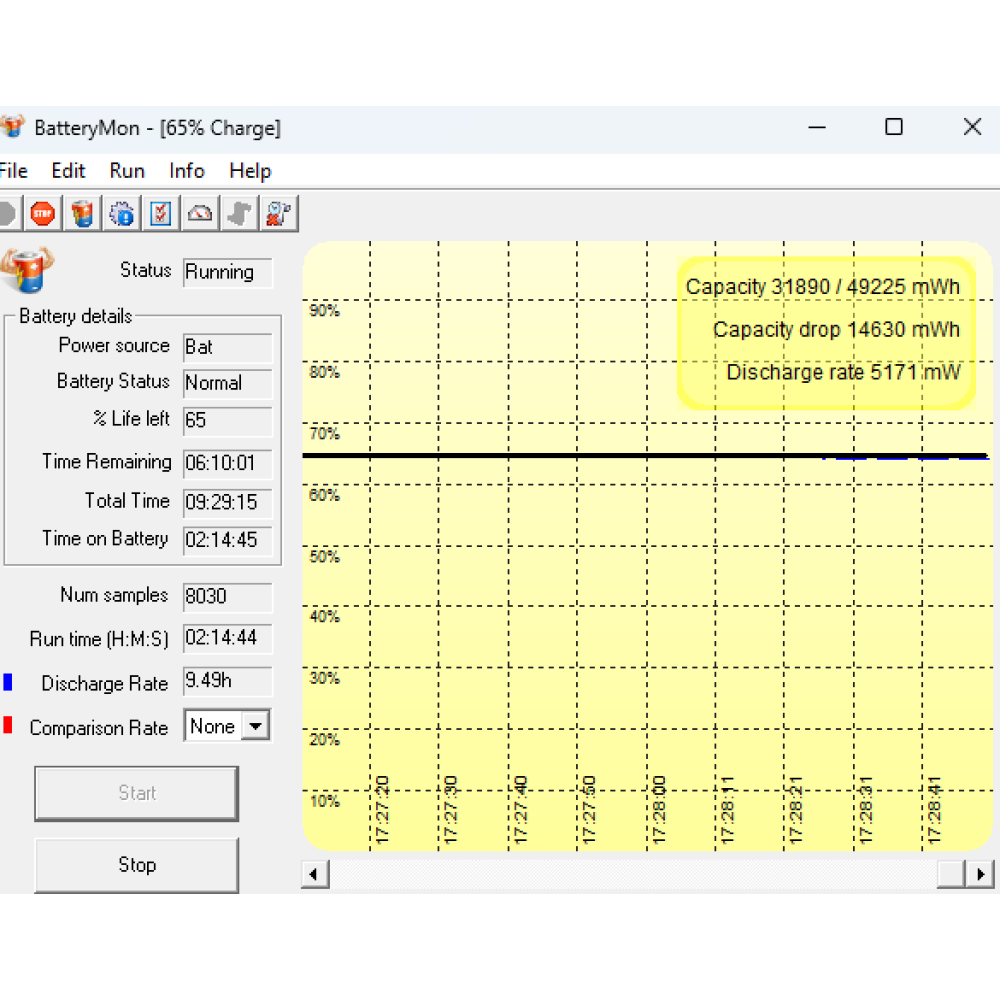
Task: Click the red Stop sign toolbar icon
Action: point(43,213)
